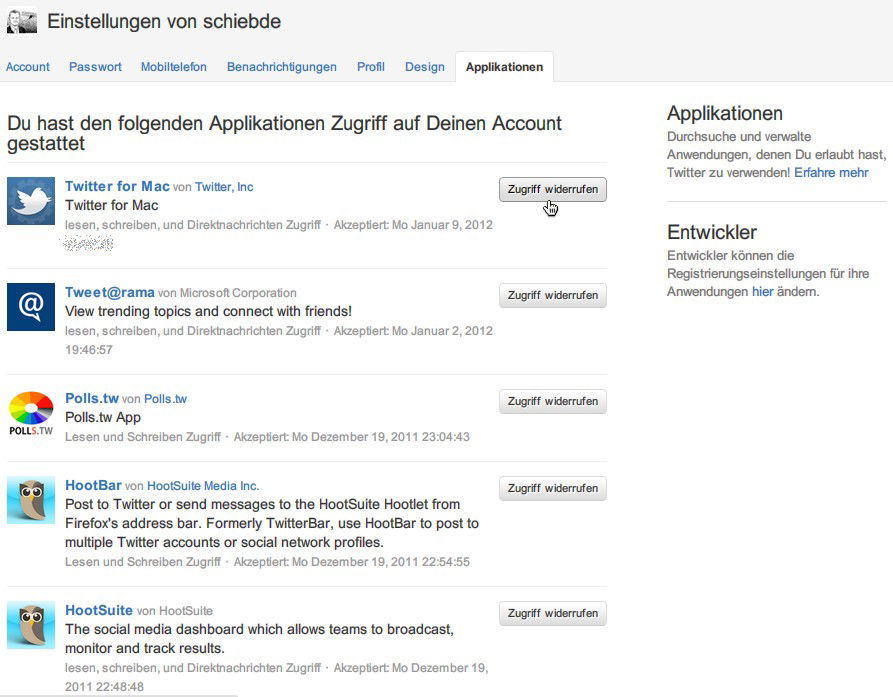
Task: Go to the Benachrichtigungen tab
Action: pos(281,67)
